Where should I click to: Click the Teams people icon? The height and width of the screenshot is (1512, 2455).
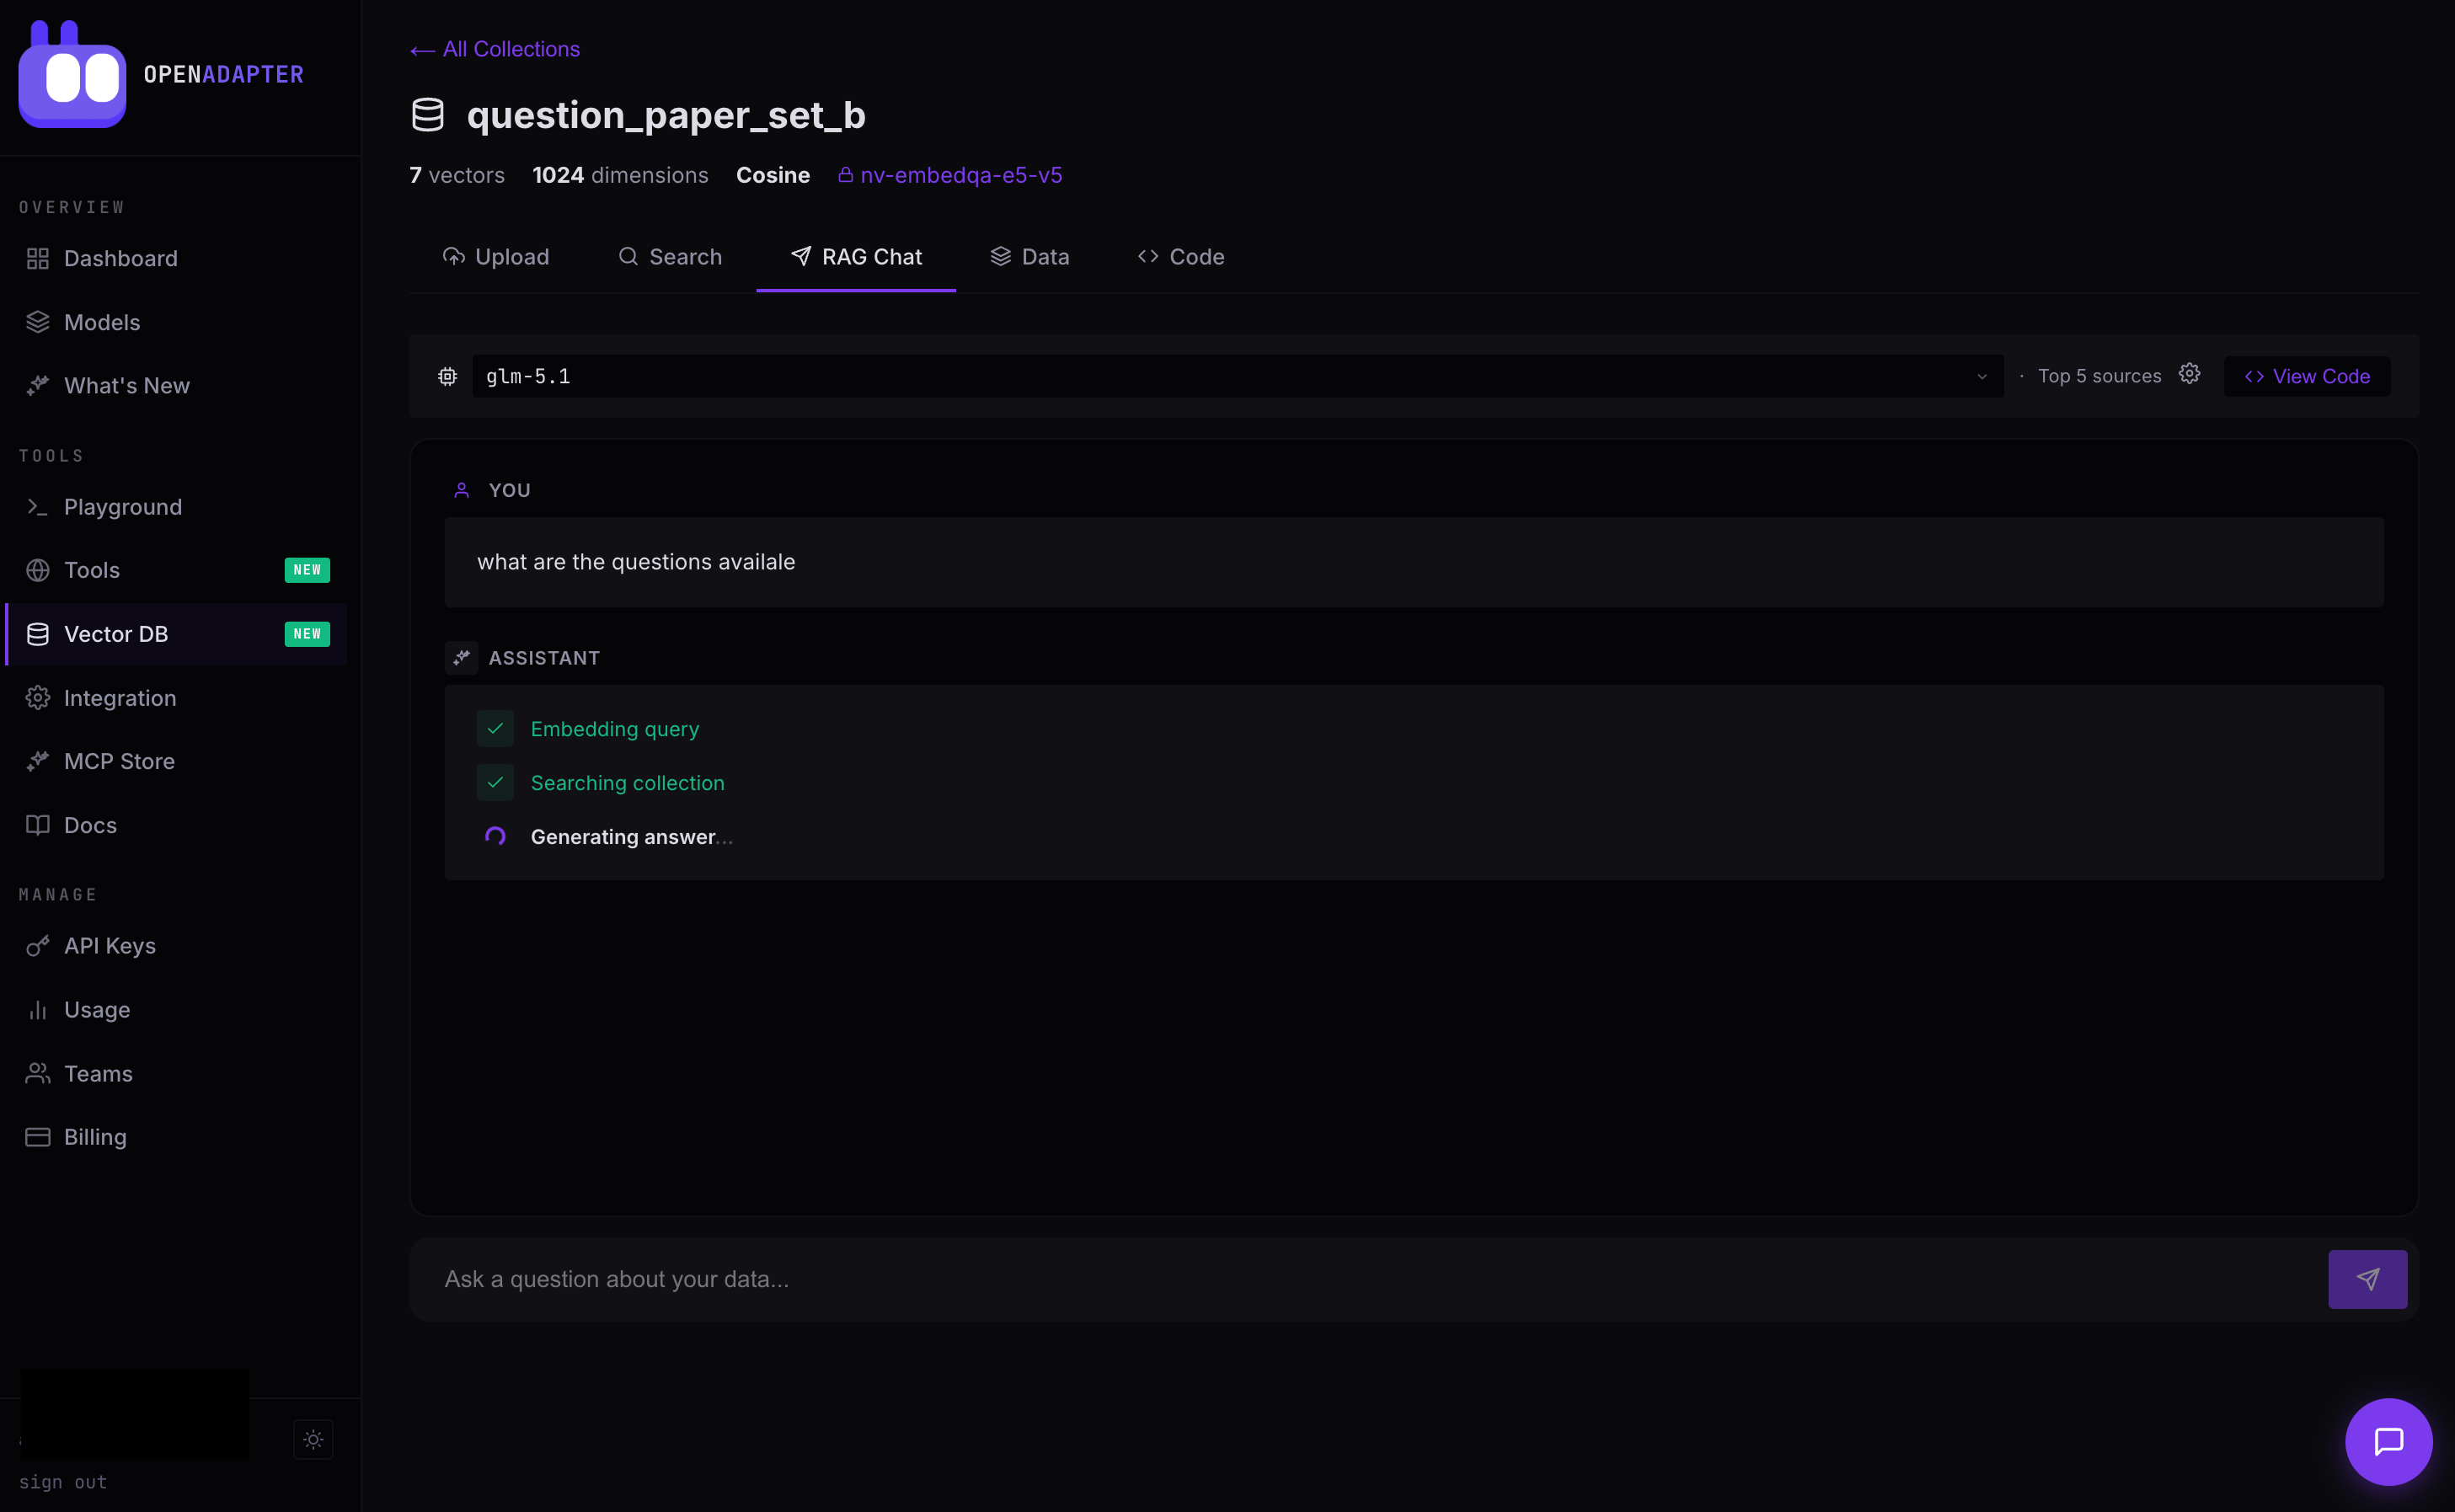38,1073
